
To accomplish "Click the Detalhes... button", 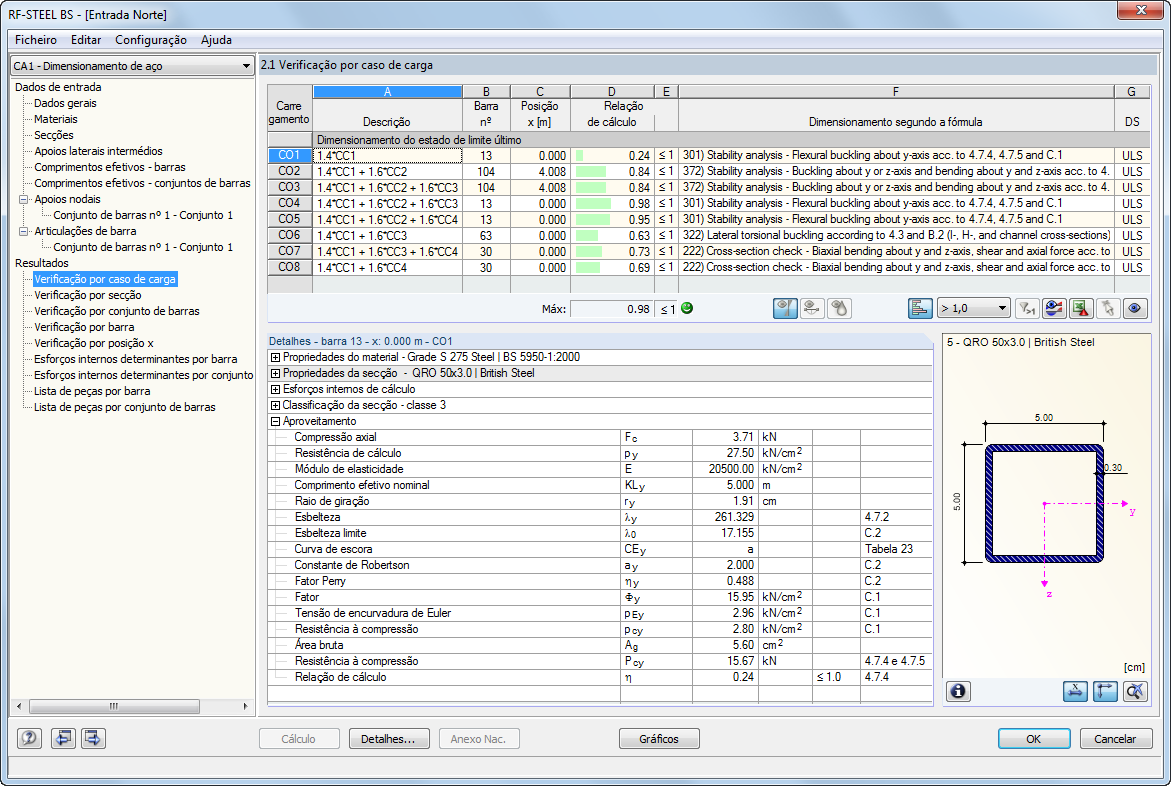I will pyautogui.click(x=388, y=739).
